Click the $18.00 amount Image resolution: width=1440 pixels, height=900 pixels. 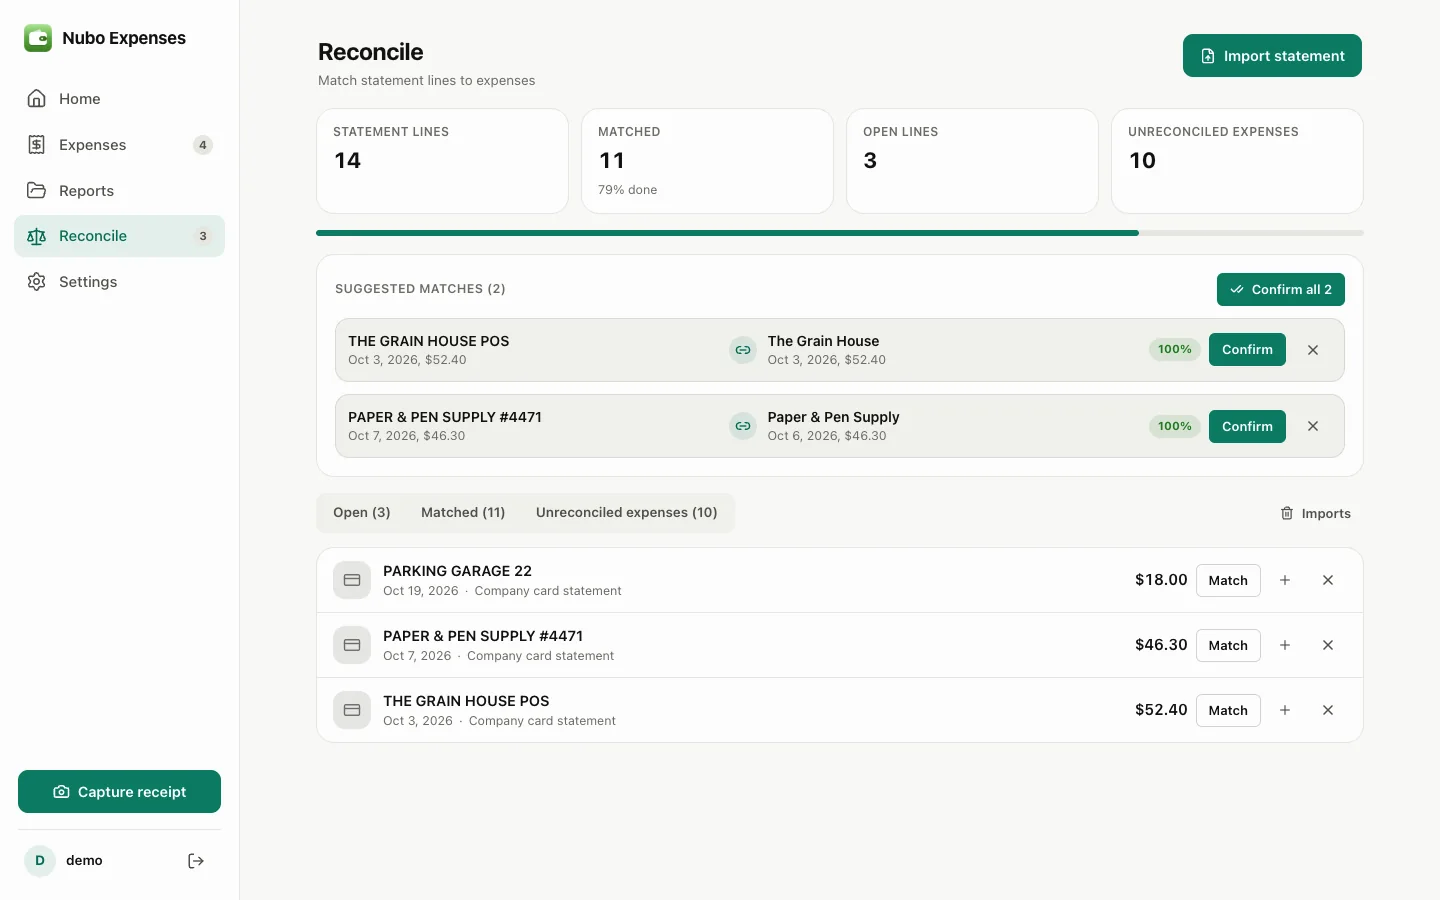point(1161,580)
